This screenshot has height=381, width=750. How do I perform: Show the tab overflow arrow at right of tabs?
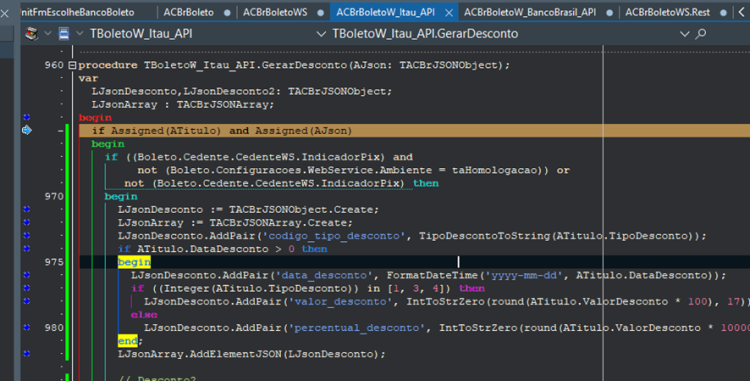pos(741,12)
